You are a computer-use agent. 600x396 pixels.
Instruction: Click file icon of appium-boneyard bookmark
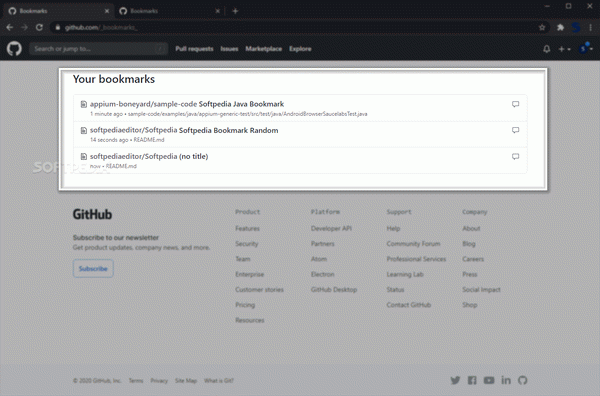pos(83,104)
